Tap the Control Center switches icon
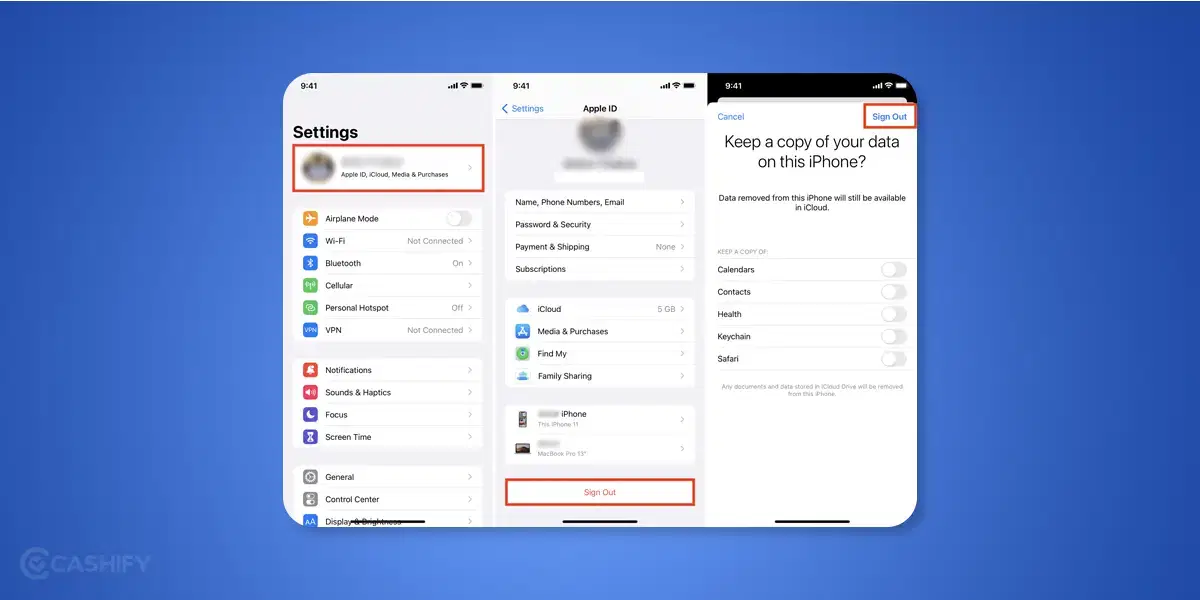Image resolution: width=1200 pixels, height=600 pixels. point(310,499)
